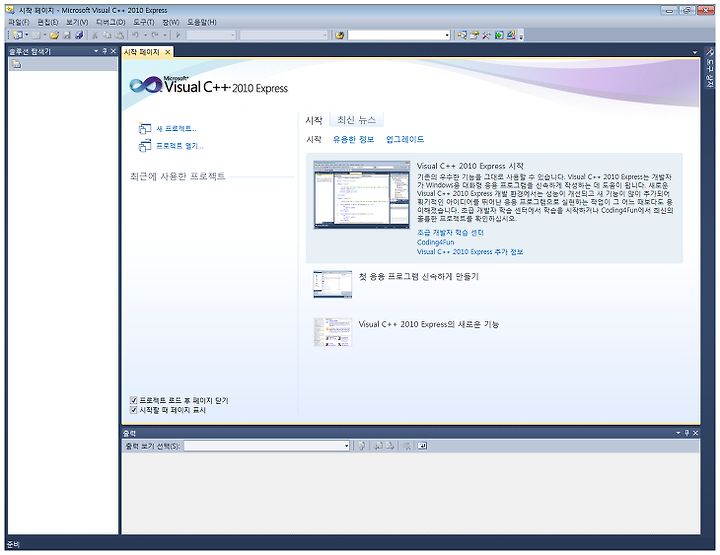Click the Start Debugging play icon
Viewport: 720px width, 555px height.
[x=178, y=35]
